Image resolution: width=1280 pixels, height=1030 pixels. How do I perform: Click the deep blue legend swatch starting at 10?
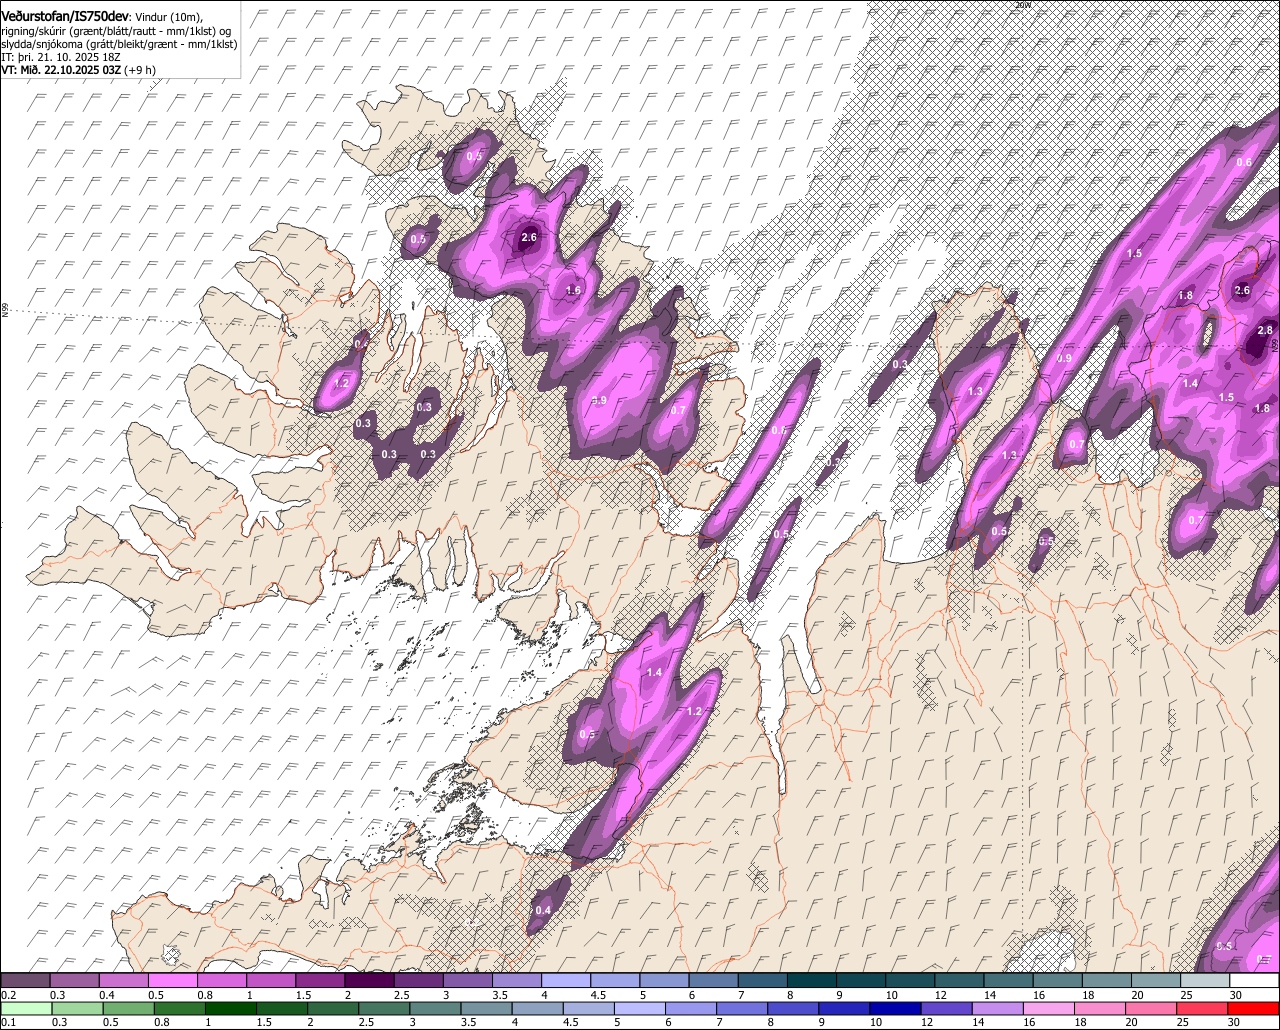[x=895, y=1008]
